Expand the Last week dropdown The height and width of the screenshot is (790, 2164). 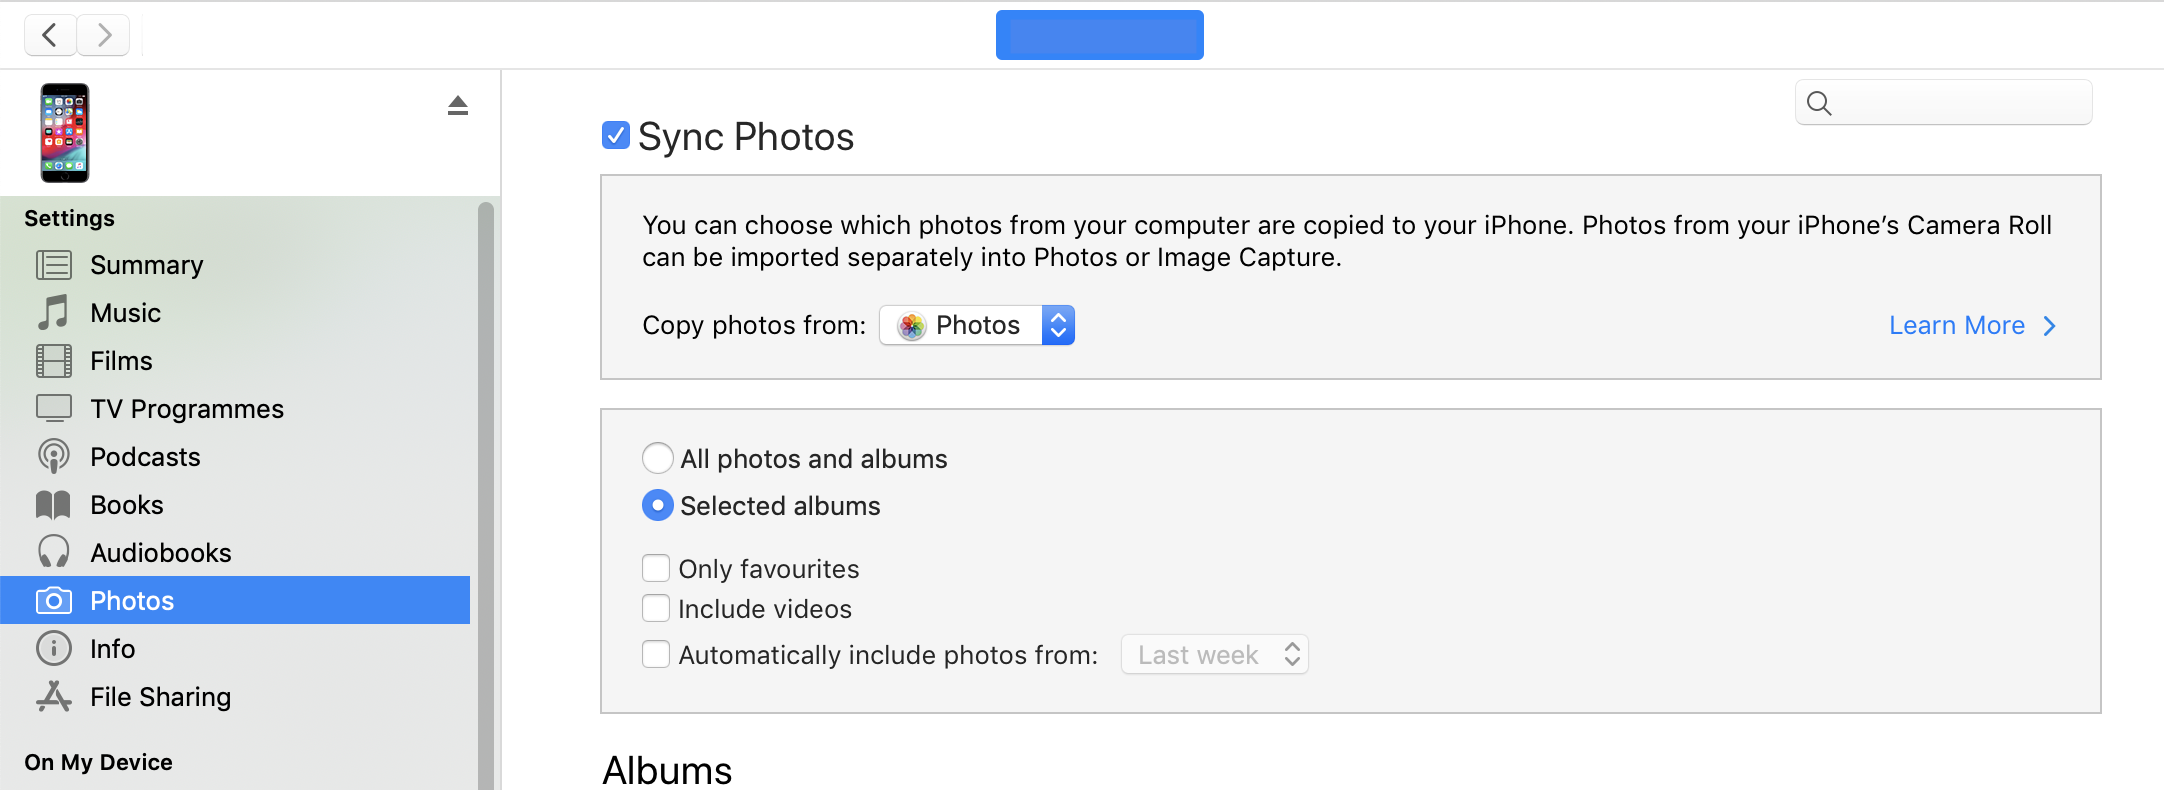1214,655
